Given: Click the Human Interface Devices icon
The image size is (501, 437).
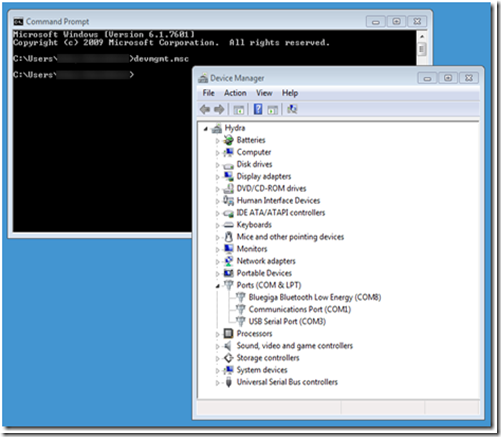Looking at the screenshot, I should (228, 201).
